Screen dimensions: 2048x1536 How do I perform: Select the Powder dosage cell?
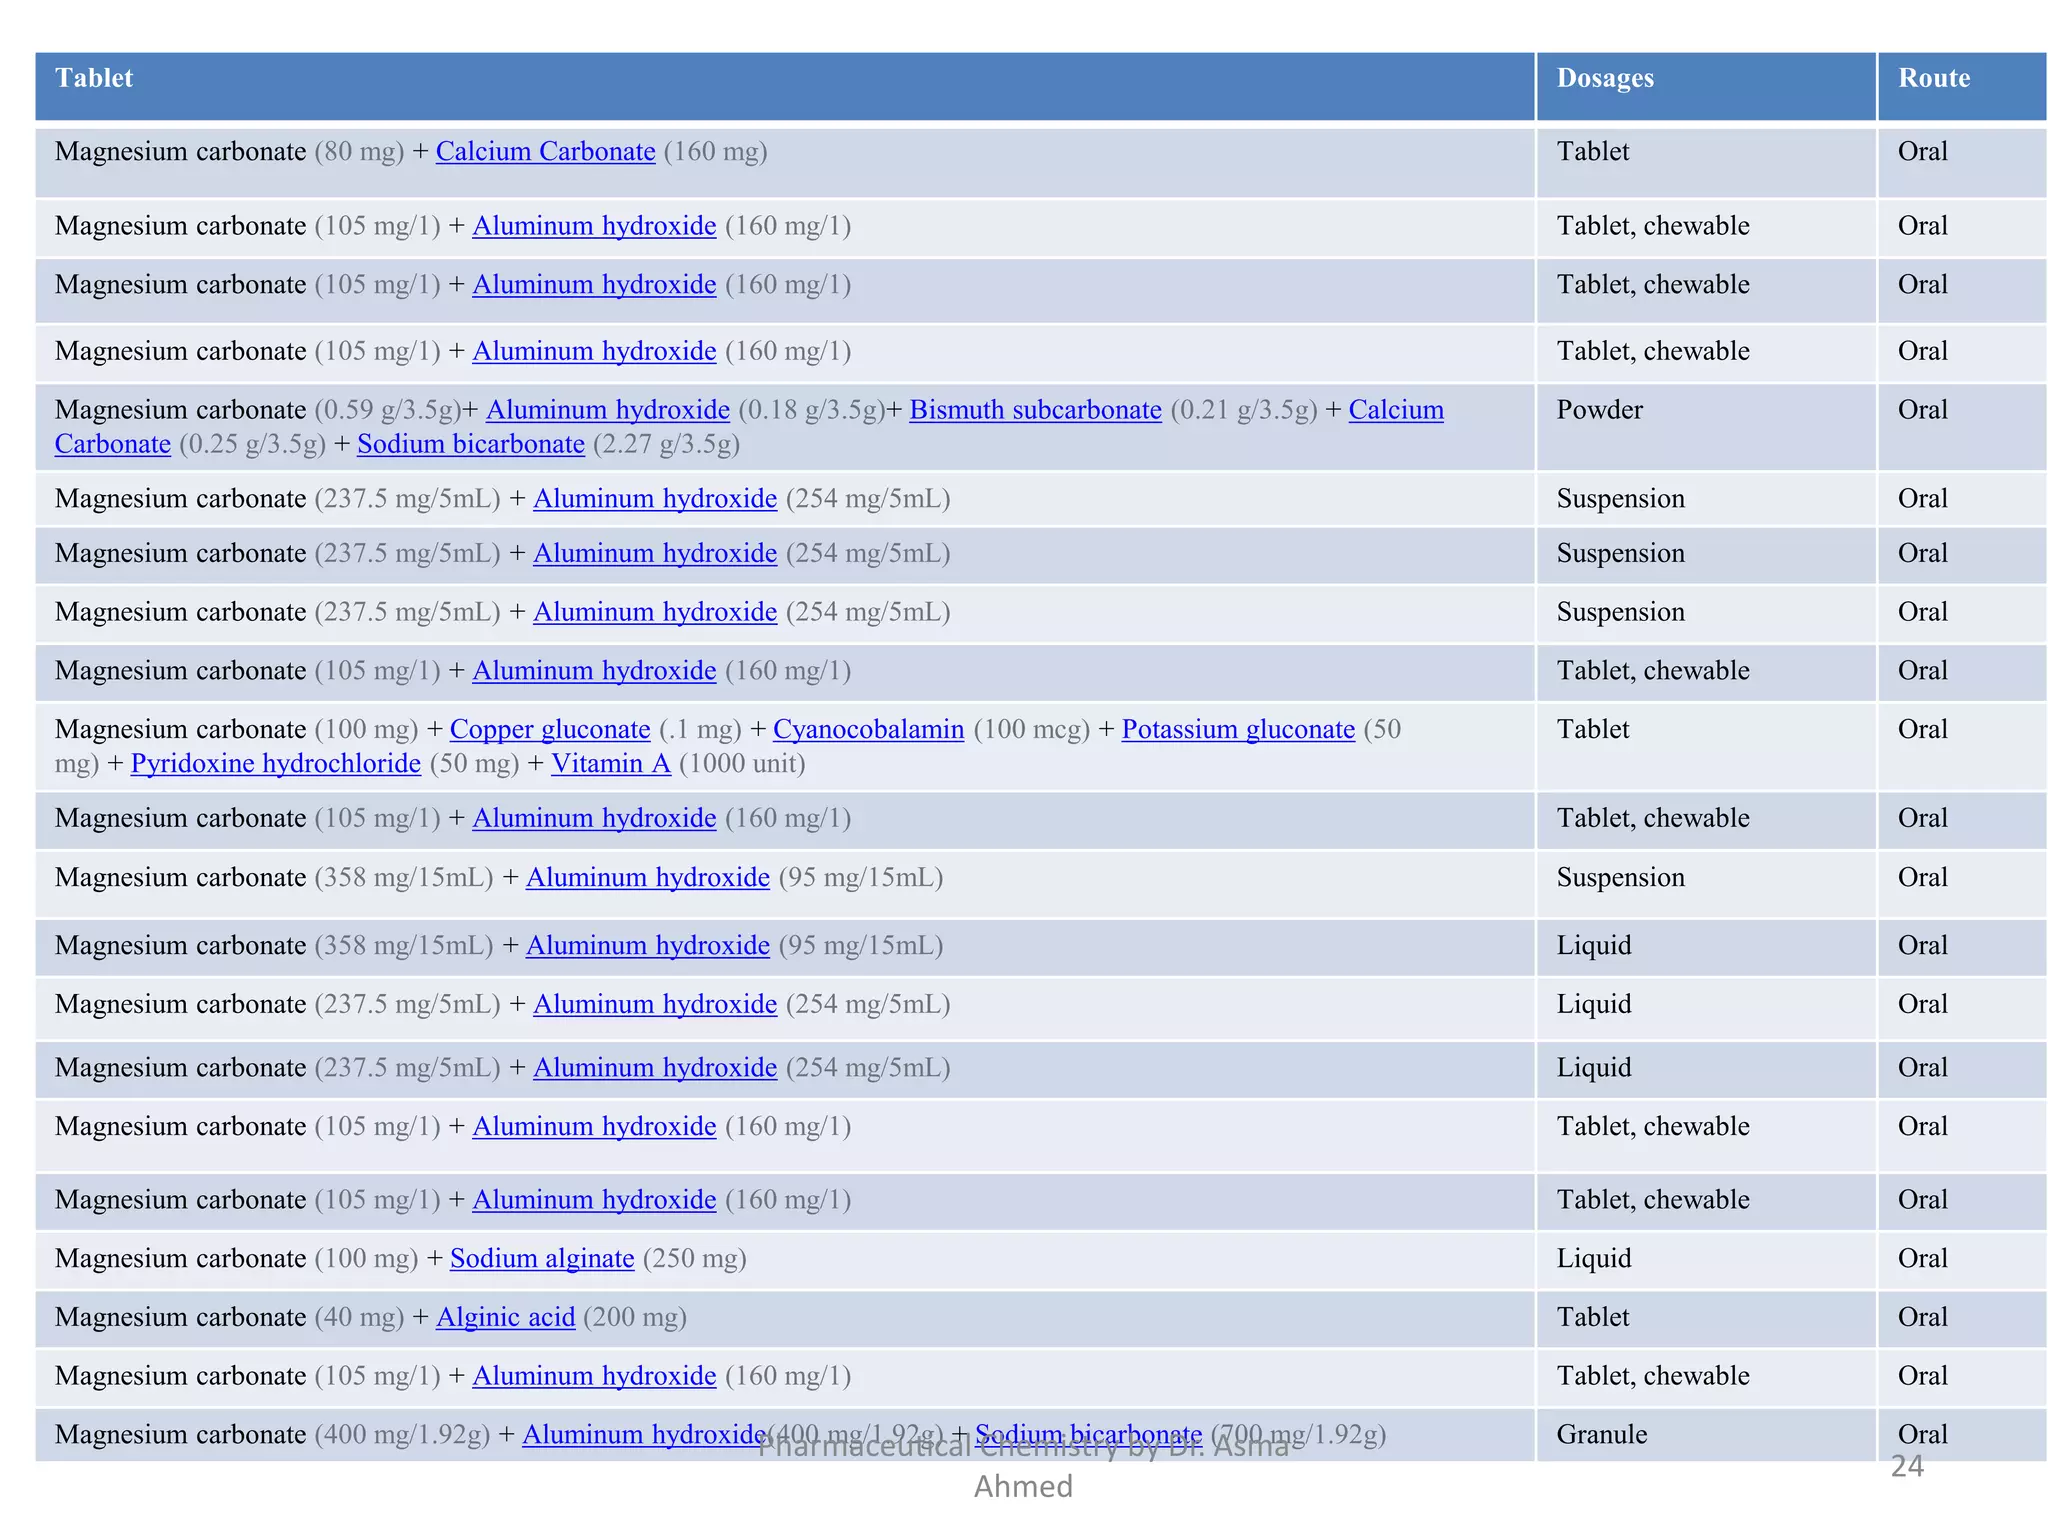click(1599, 410)
